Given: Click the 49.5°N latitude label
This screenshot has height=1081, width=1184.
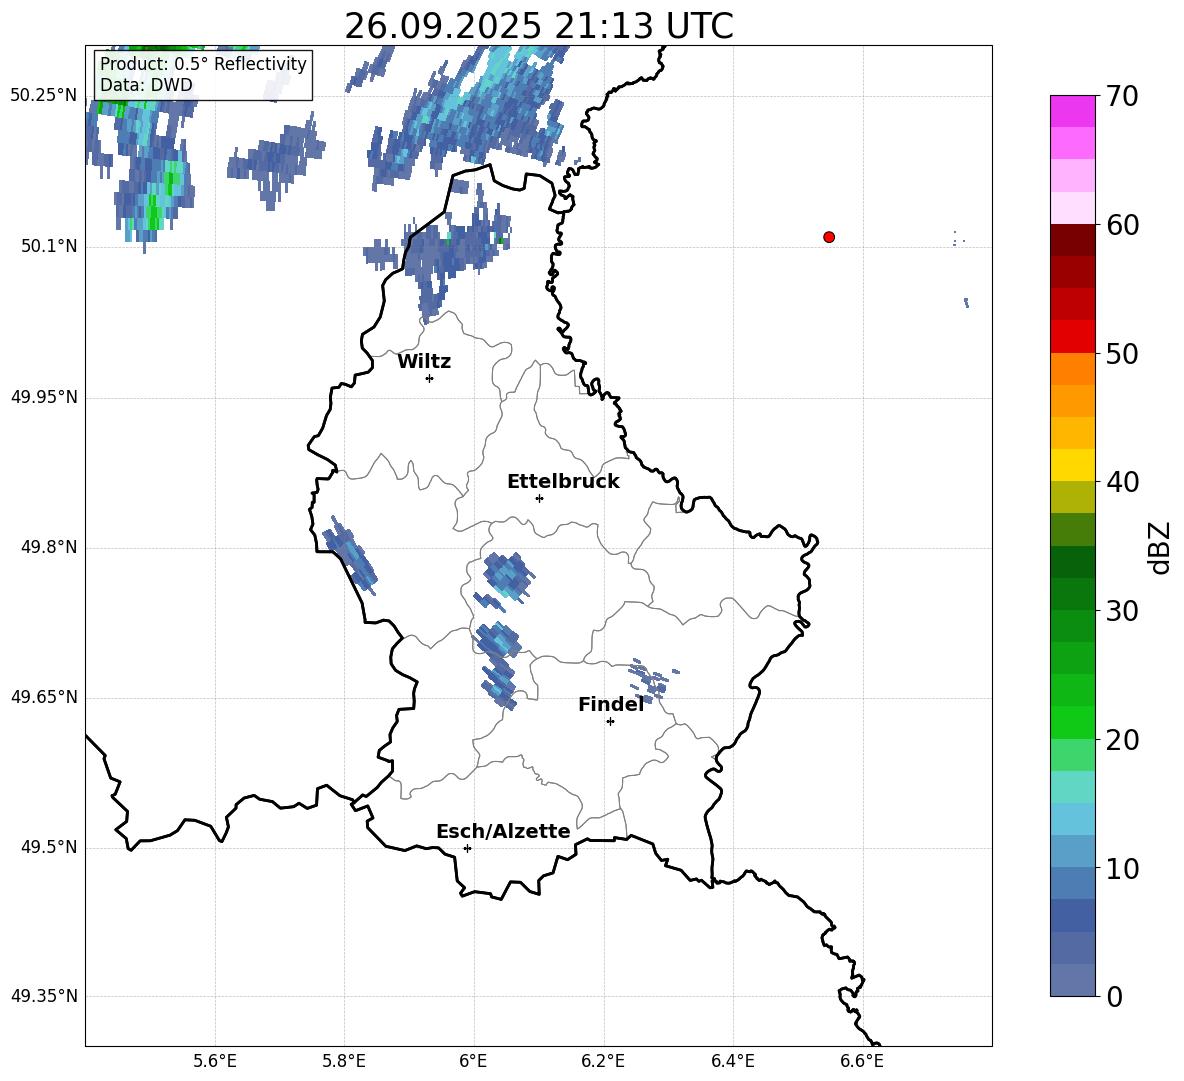Looking at the screenshot, I should [49, 847].
